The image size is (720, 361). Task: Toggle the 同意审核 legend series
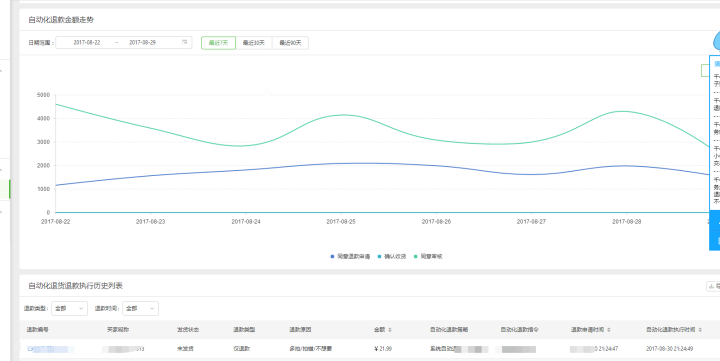click(428, 257)
